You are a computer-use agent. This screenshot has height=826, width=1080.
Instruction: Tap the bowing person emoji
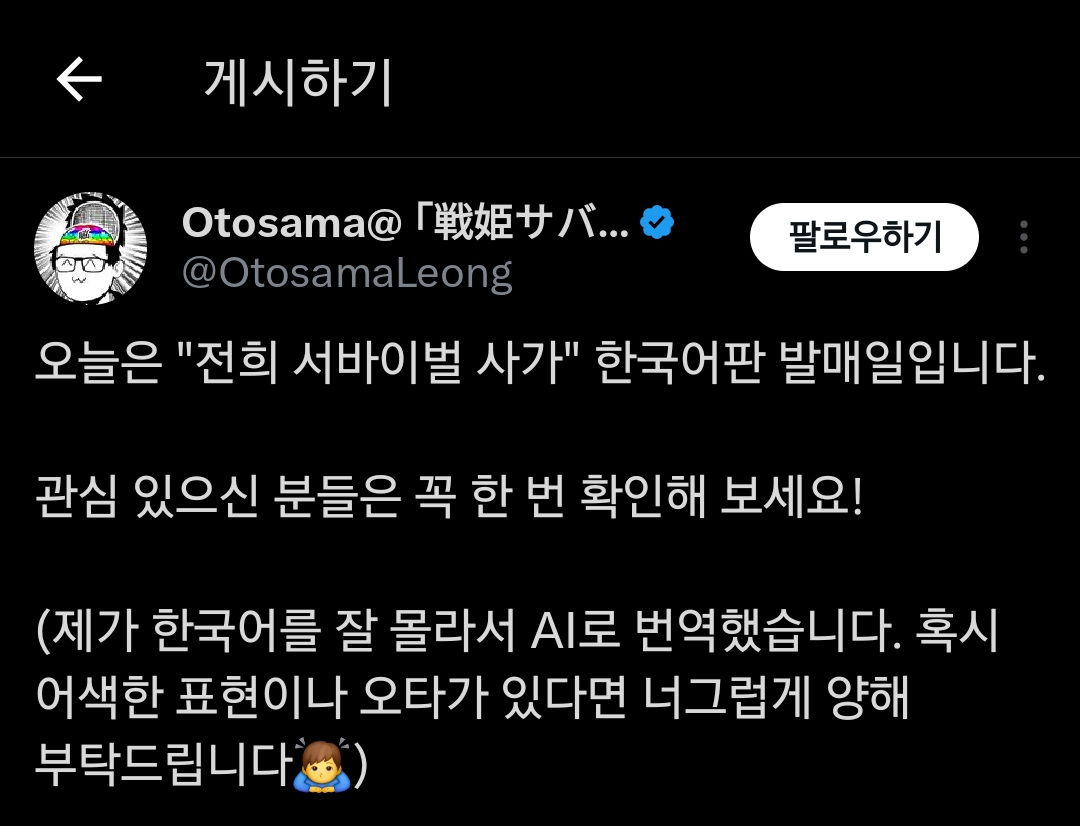(x=322, y=765)
